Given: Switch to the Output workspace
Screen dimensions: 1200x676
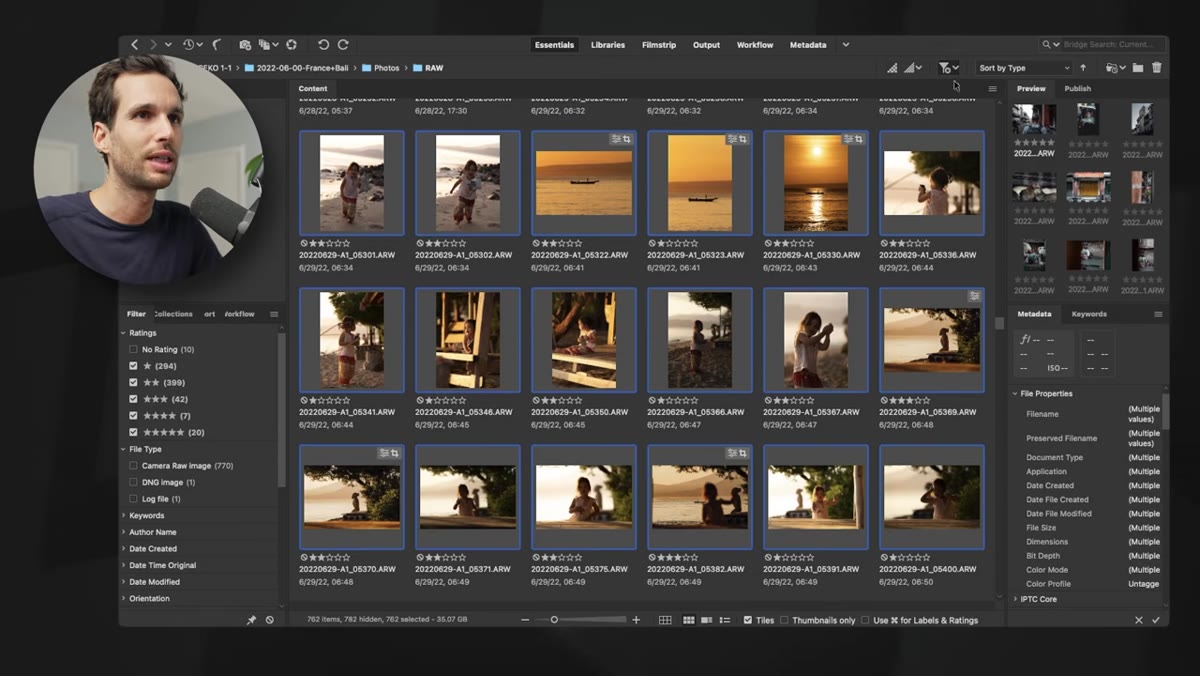Looking at the screenshot, I should 706,45.
